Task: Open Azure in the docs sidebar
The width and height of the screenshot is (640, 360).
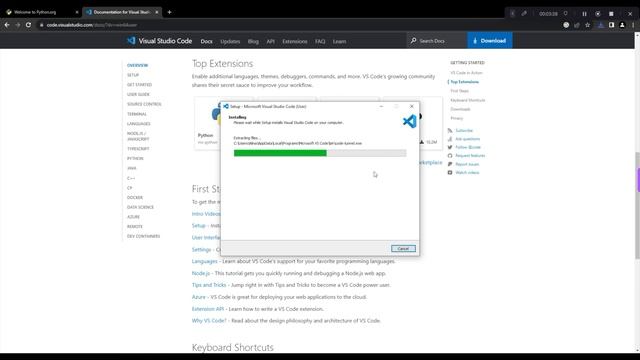Action: (133, 217)
